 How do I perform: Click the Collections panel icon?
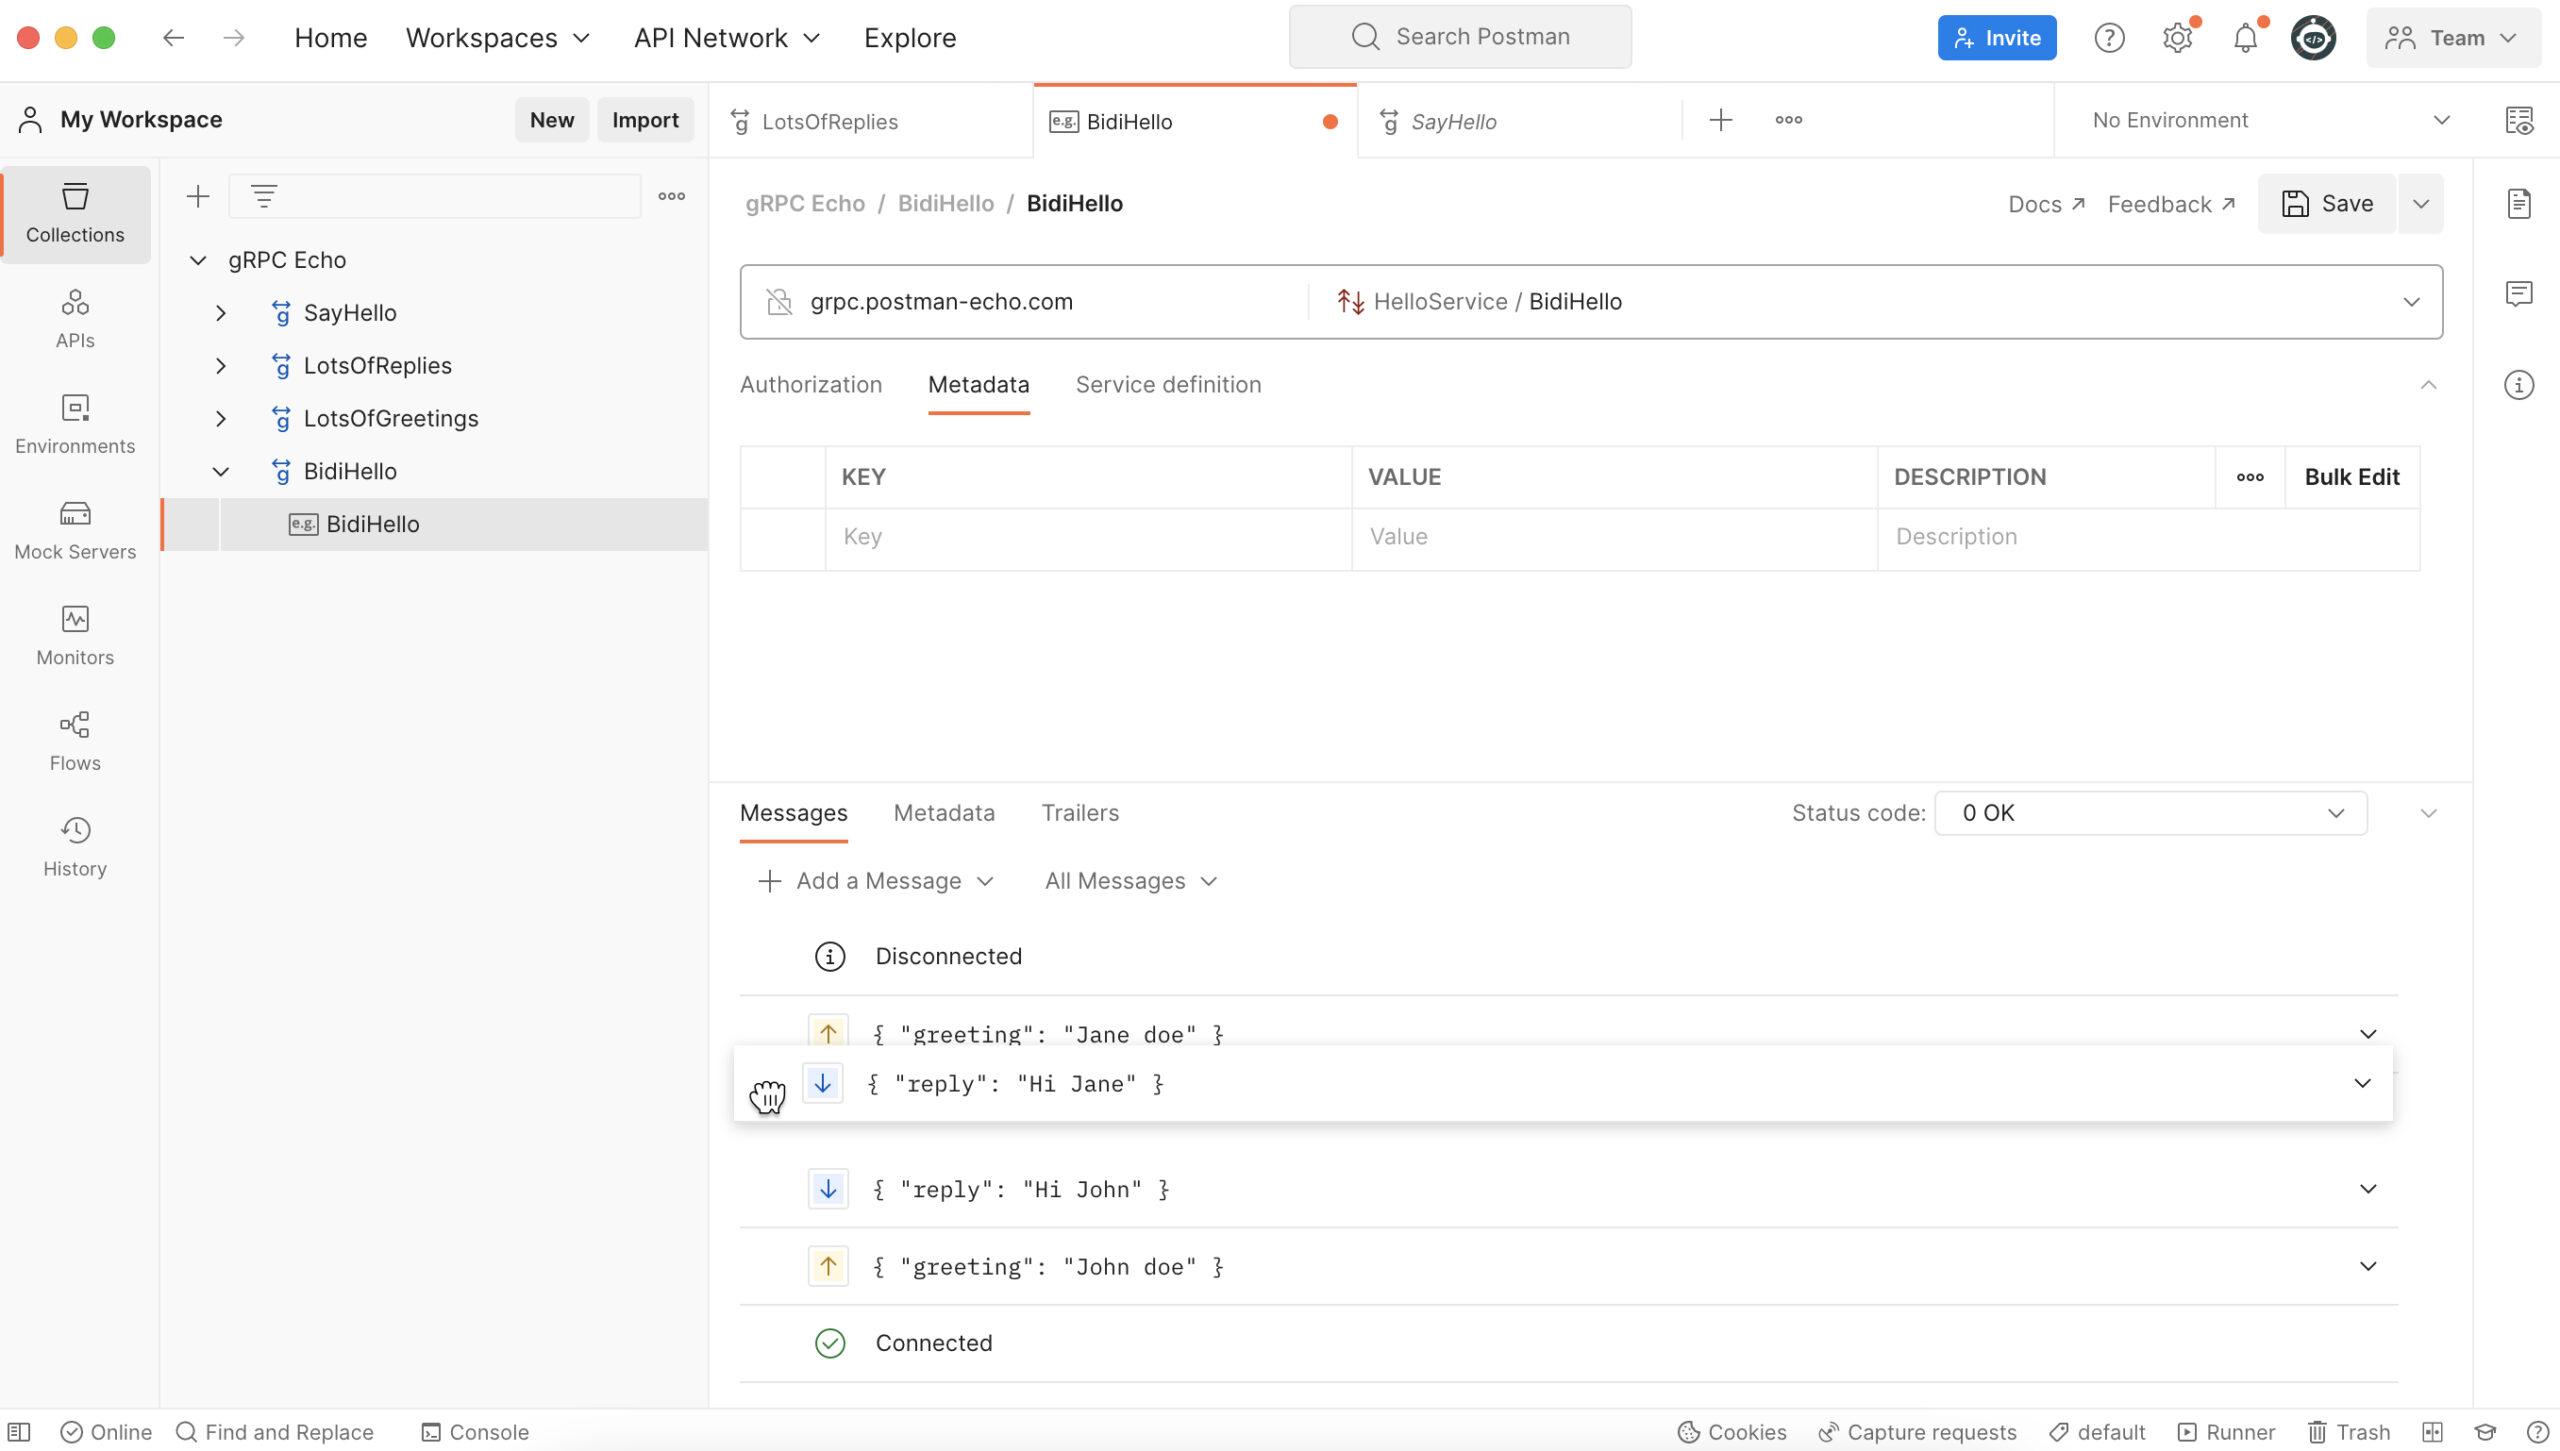(72, 211)
